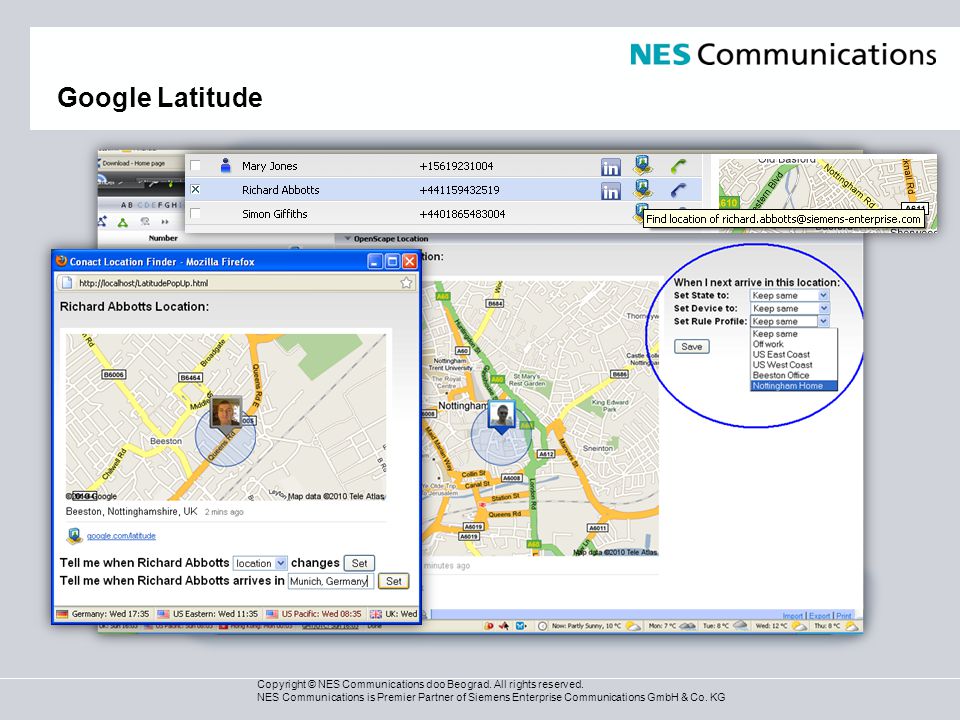Click page icon in popup address bar
Viewport: 960px width, 720px height.
click(x=68, y=283)
